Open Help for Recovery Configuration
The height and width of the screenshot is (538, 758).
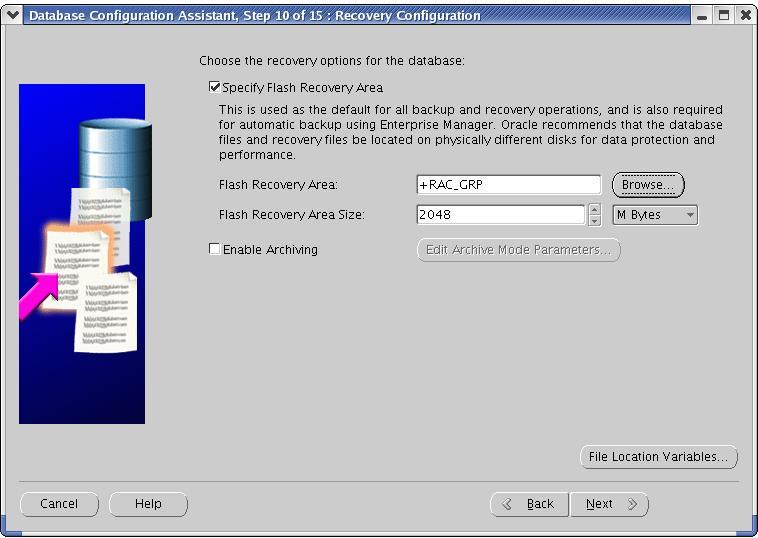point(148,504)
